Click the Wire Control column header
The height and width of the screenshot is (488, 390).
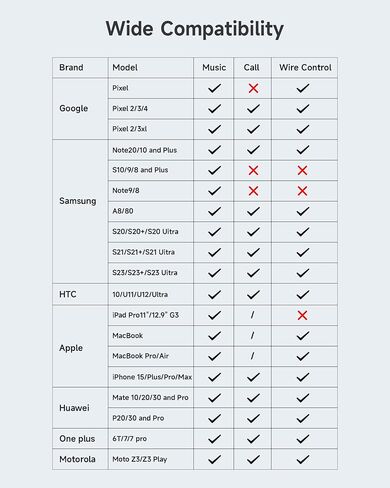305,68
